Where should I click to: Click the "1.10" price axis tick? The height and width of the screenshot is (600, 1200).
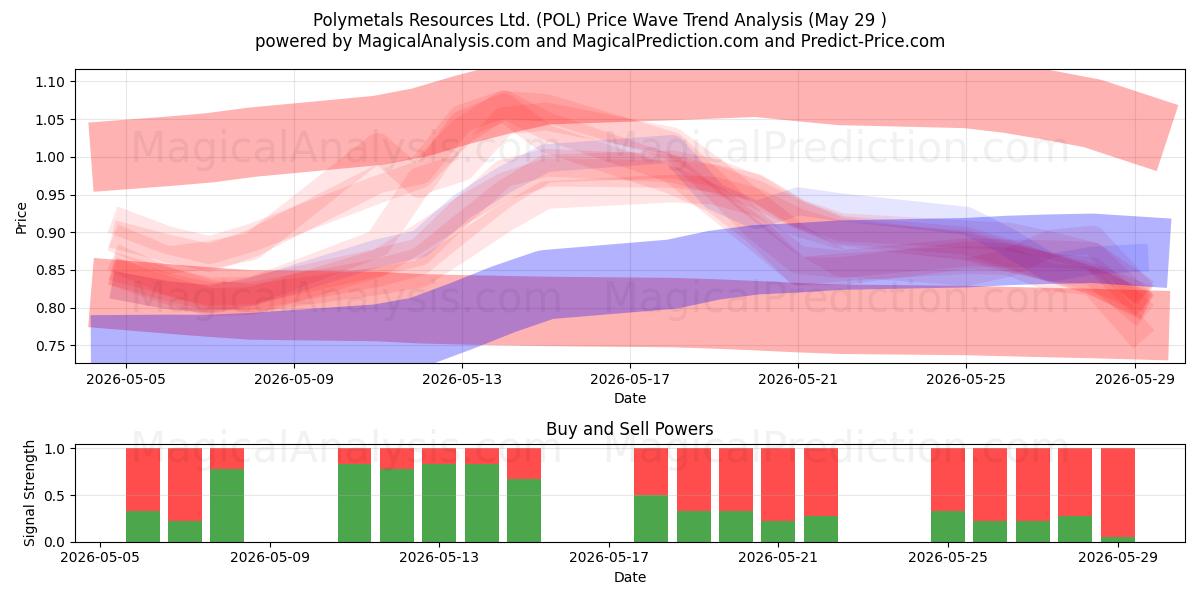(51, 82)
